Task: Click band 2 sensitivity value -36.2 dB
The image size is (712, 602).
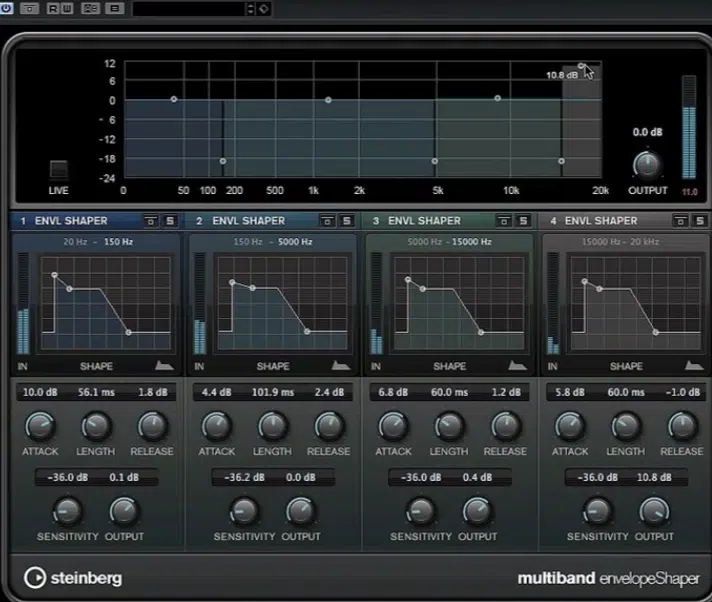Action: (244, 478)
